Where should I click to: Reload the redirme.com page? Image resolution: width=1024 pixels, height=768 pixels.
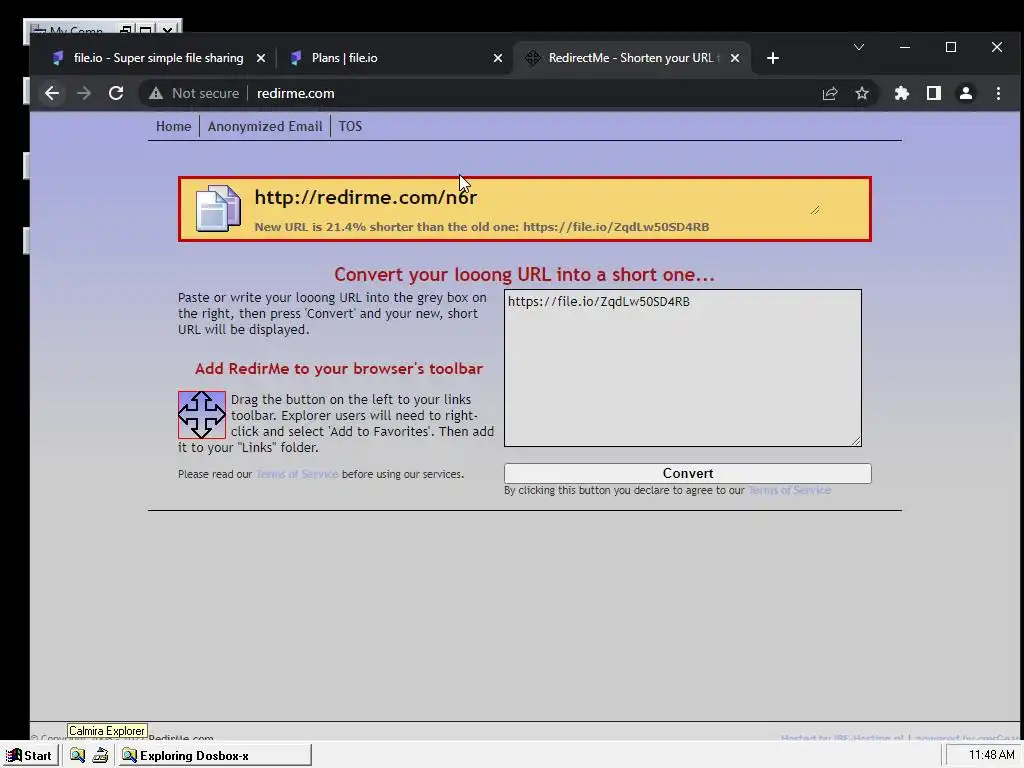coord(116,93)
